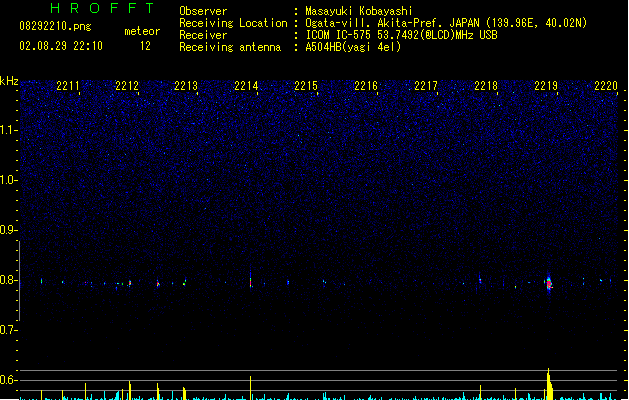Select the filename 08292210.png

coord(55,26)
